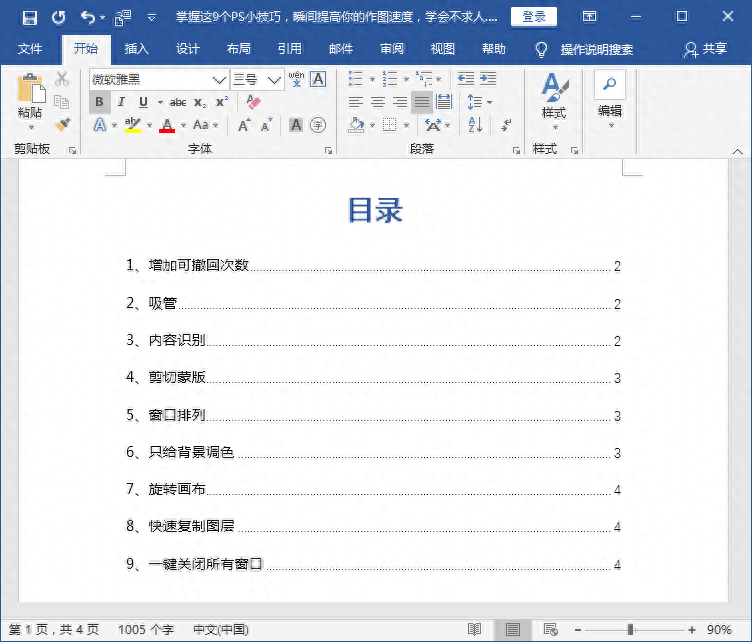
Task: Switch to the 插入 ribbon tab
Action: coord(137,49)
